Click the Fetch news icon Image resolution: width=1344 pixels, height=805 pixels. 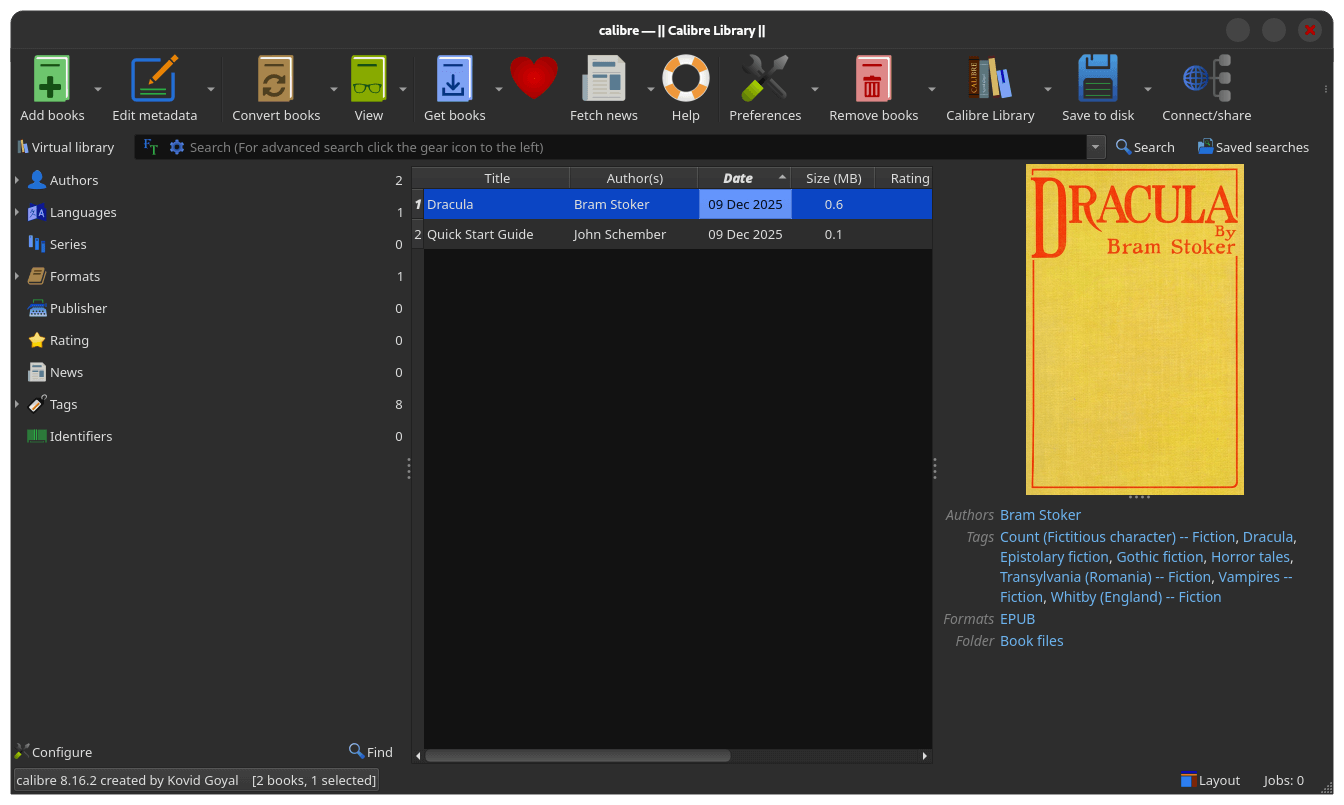(x=603, y=78)
